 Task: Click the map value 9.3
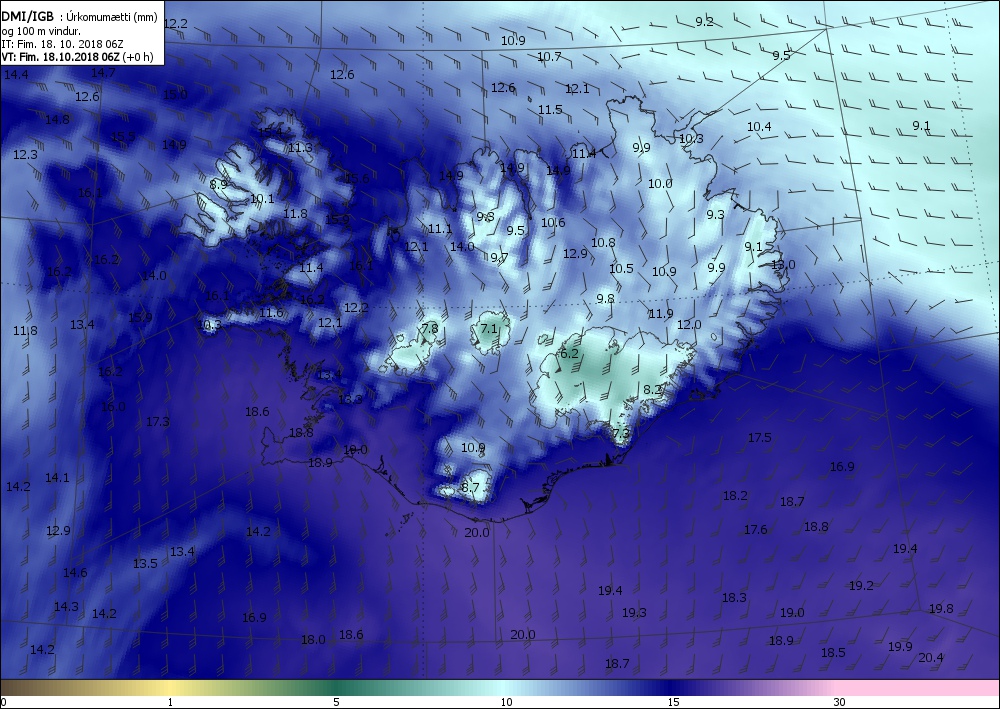tap(716, 215)
